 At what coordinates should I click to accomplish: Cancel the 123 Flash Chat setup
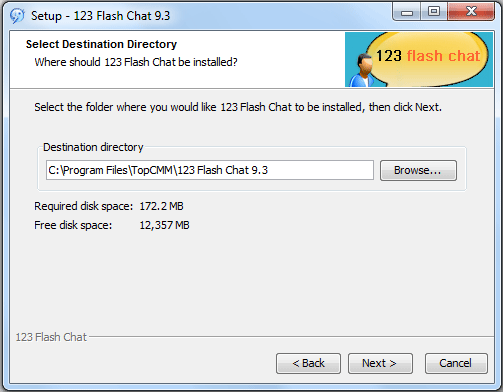pos(456,363)
